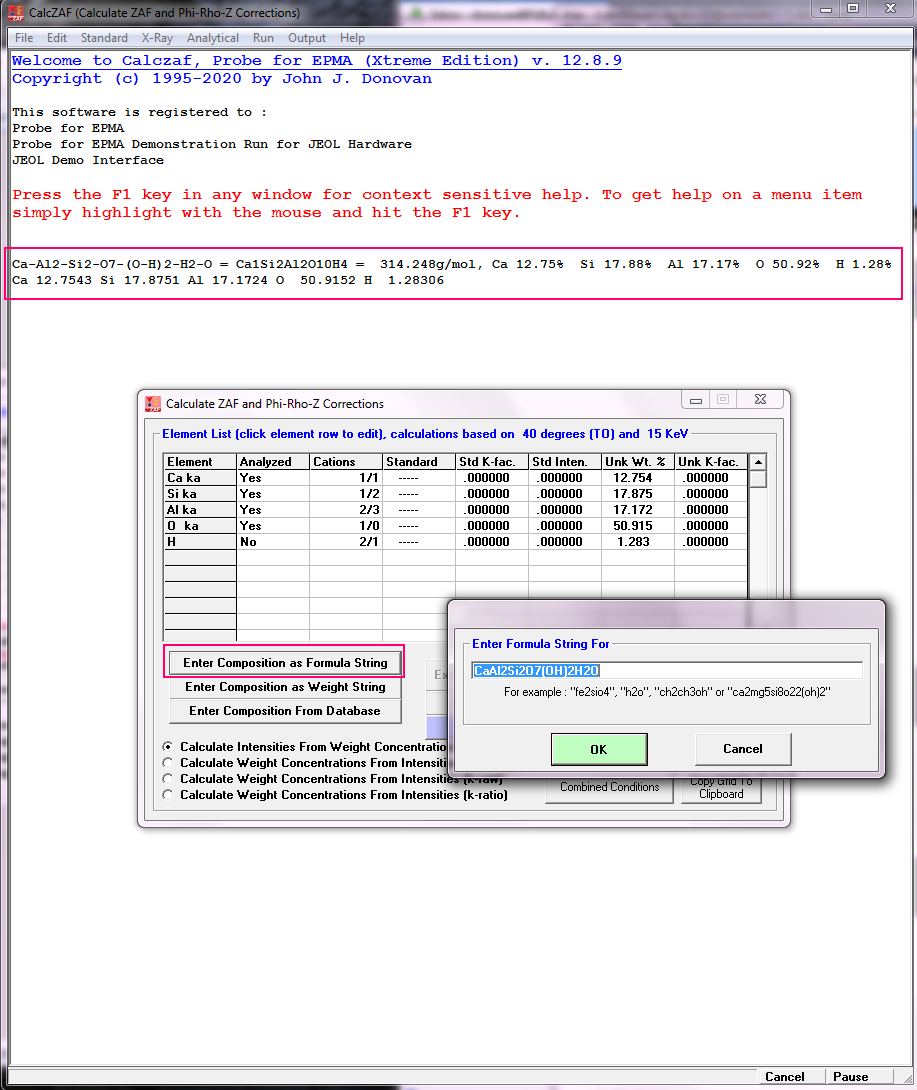Click the formula string text field
Viewport: 917px width, 1090px height.
(x=666, y=670)
